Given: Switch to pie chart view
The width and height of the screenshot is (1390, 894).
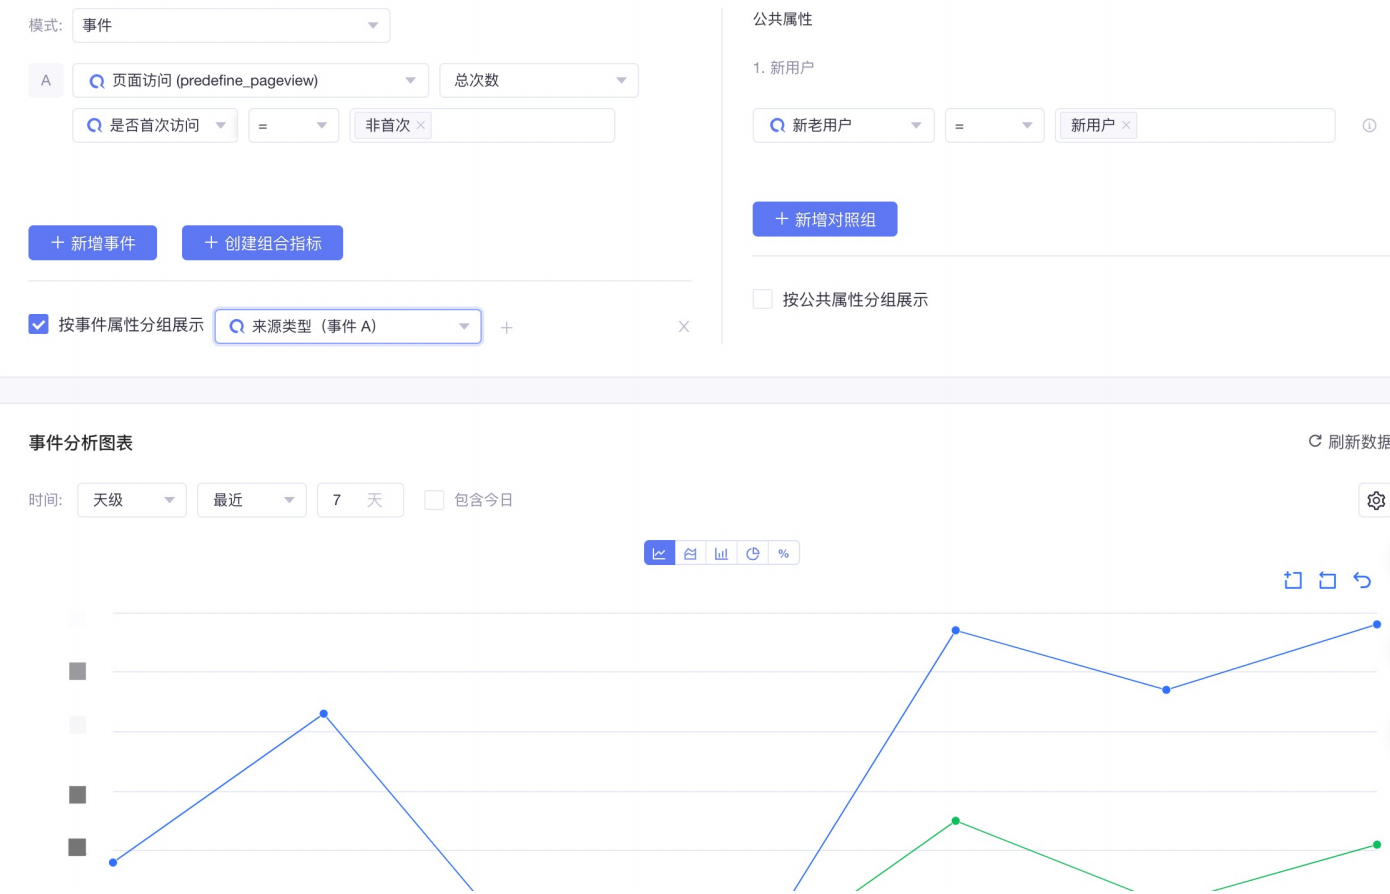Looking at the screenshot, I should coord(753,553).
